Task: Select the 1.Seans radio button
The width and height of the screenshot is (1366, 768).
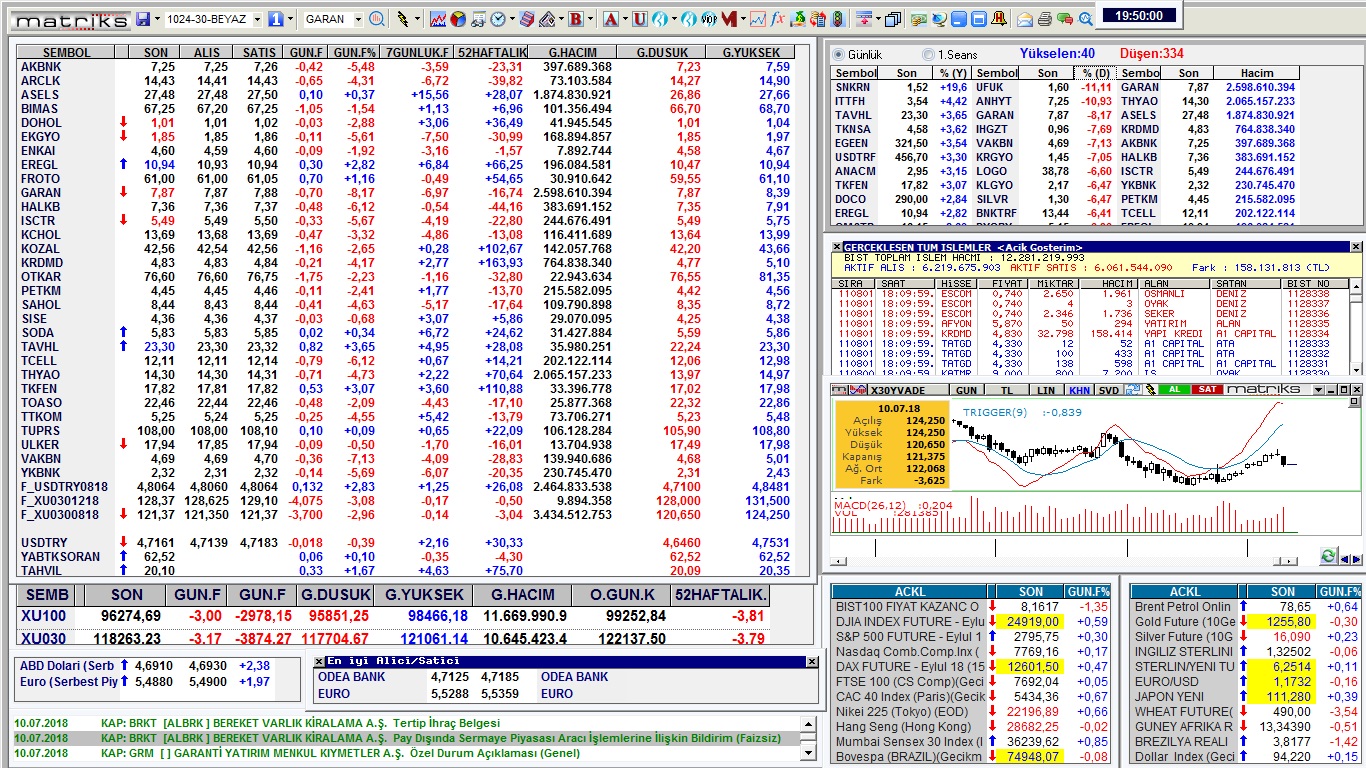Action: tap(928, 54)
